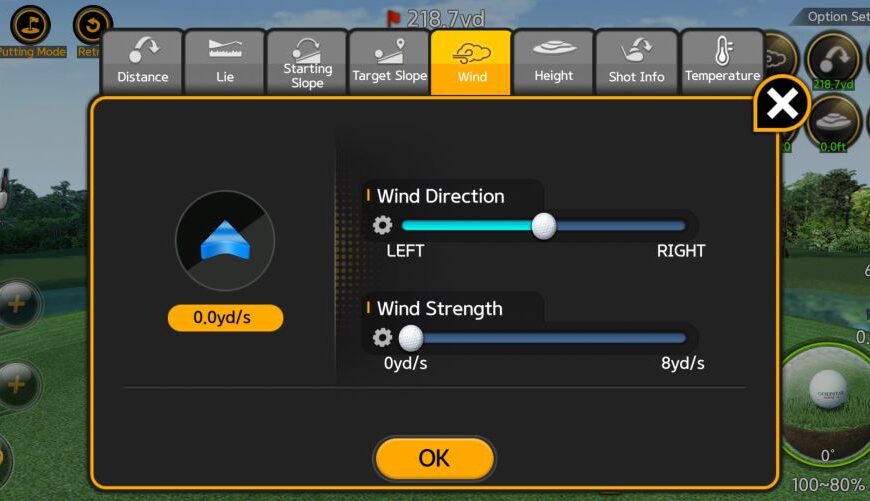
Task: Click the Retry circular arrow icon
Action: 93,25
